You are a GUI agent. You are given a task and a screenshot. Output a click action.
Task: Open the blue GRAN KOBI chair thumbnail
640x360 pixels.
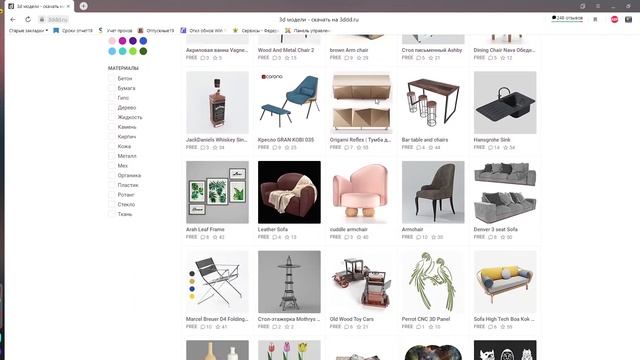pyautogui.click(x=289, y=102)
